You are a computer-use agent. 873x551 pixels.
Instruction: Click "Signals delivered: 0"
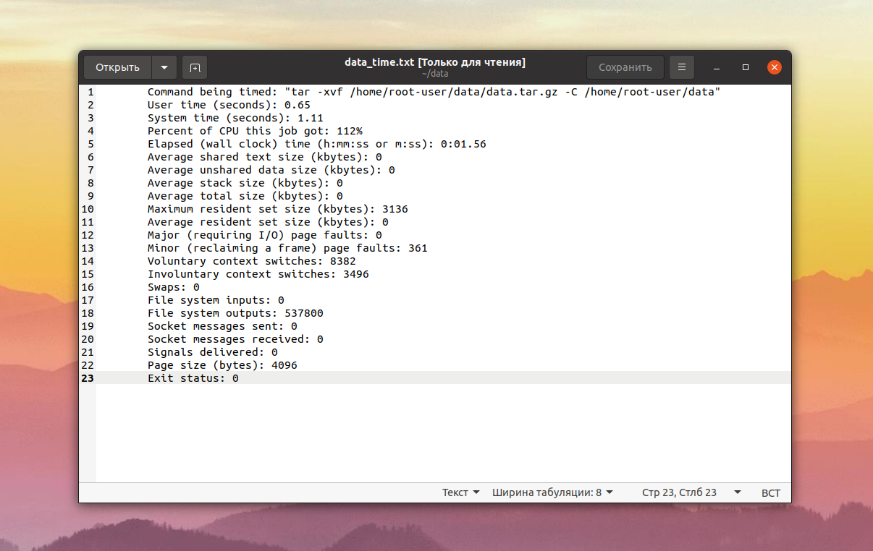click(x=212, y=352)
